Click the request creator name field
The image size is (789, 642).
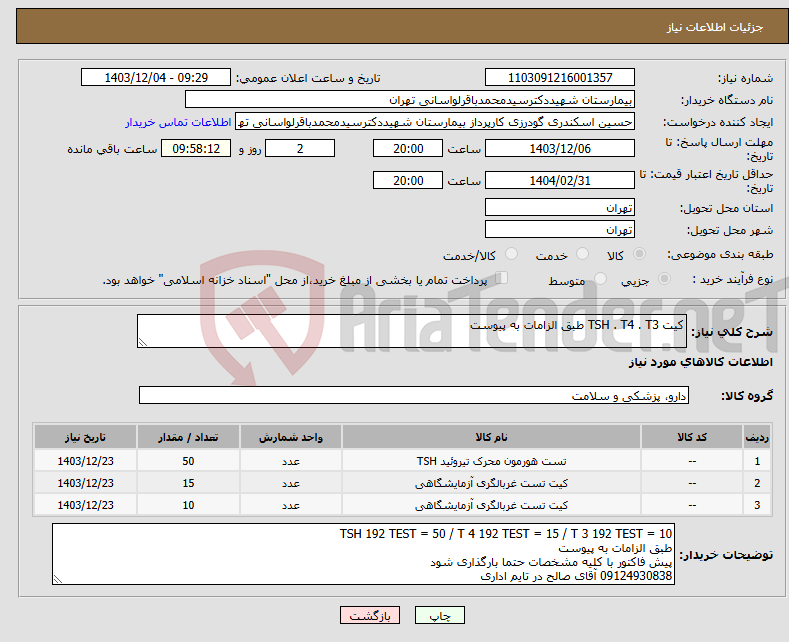pyautogui.click(x=435, y=122)
